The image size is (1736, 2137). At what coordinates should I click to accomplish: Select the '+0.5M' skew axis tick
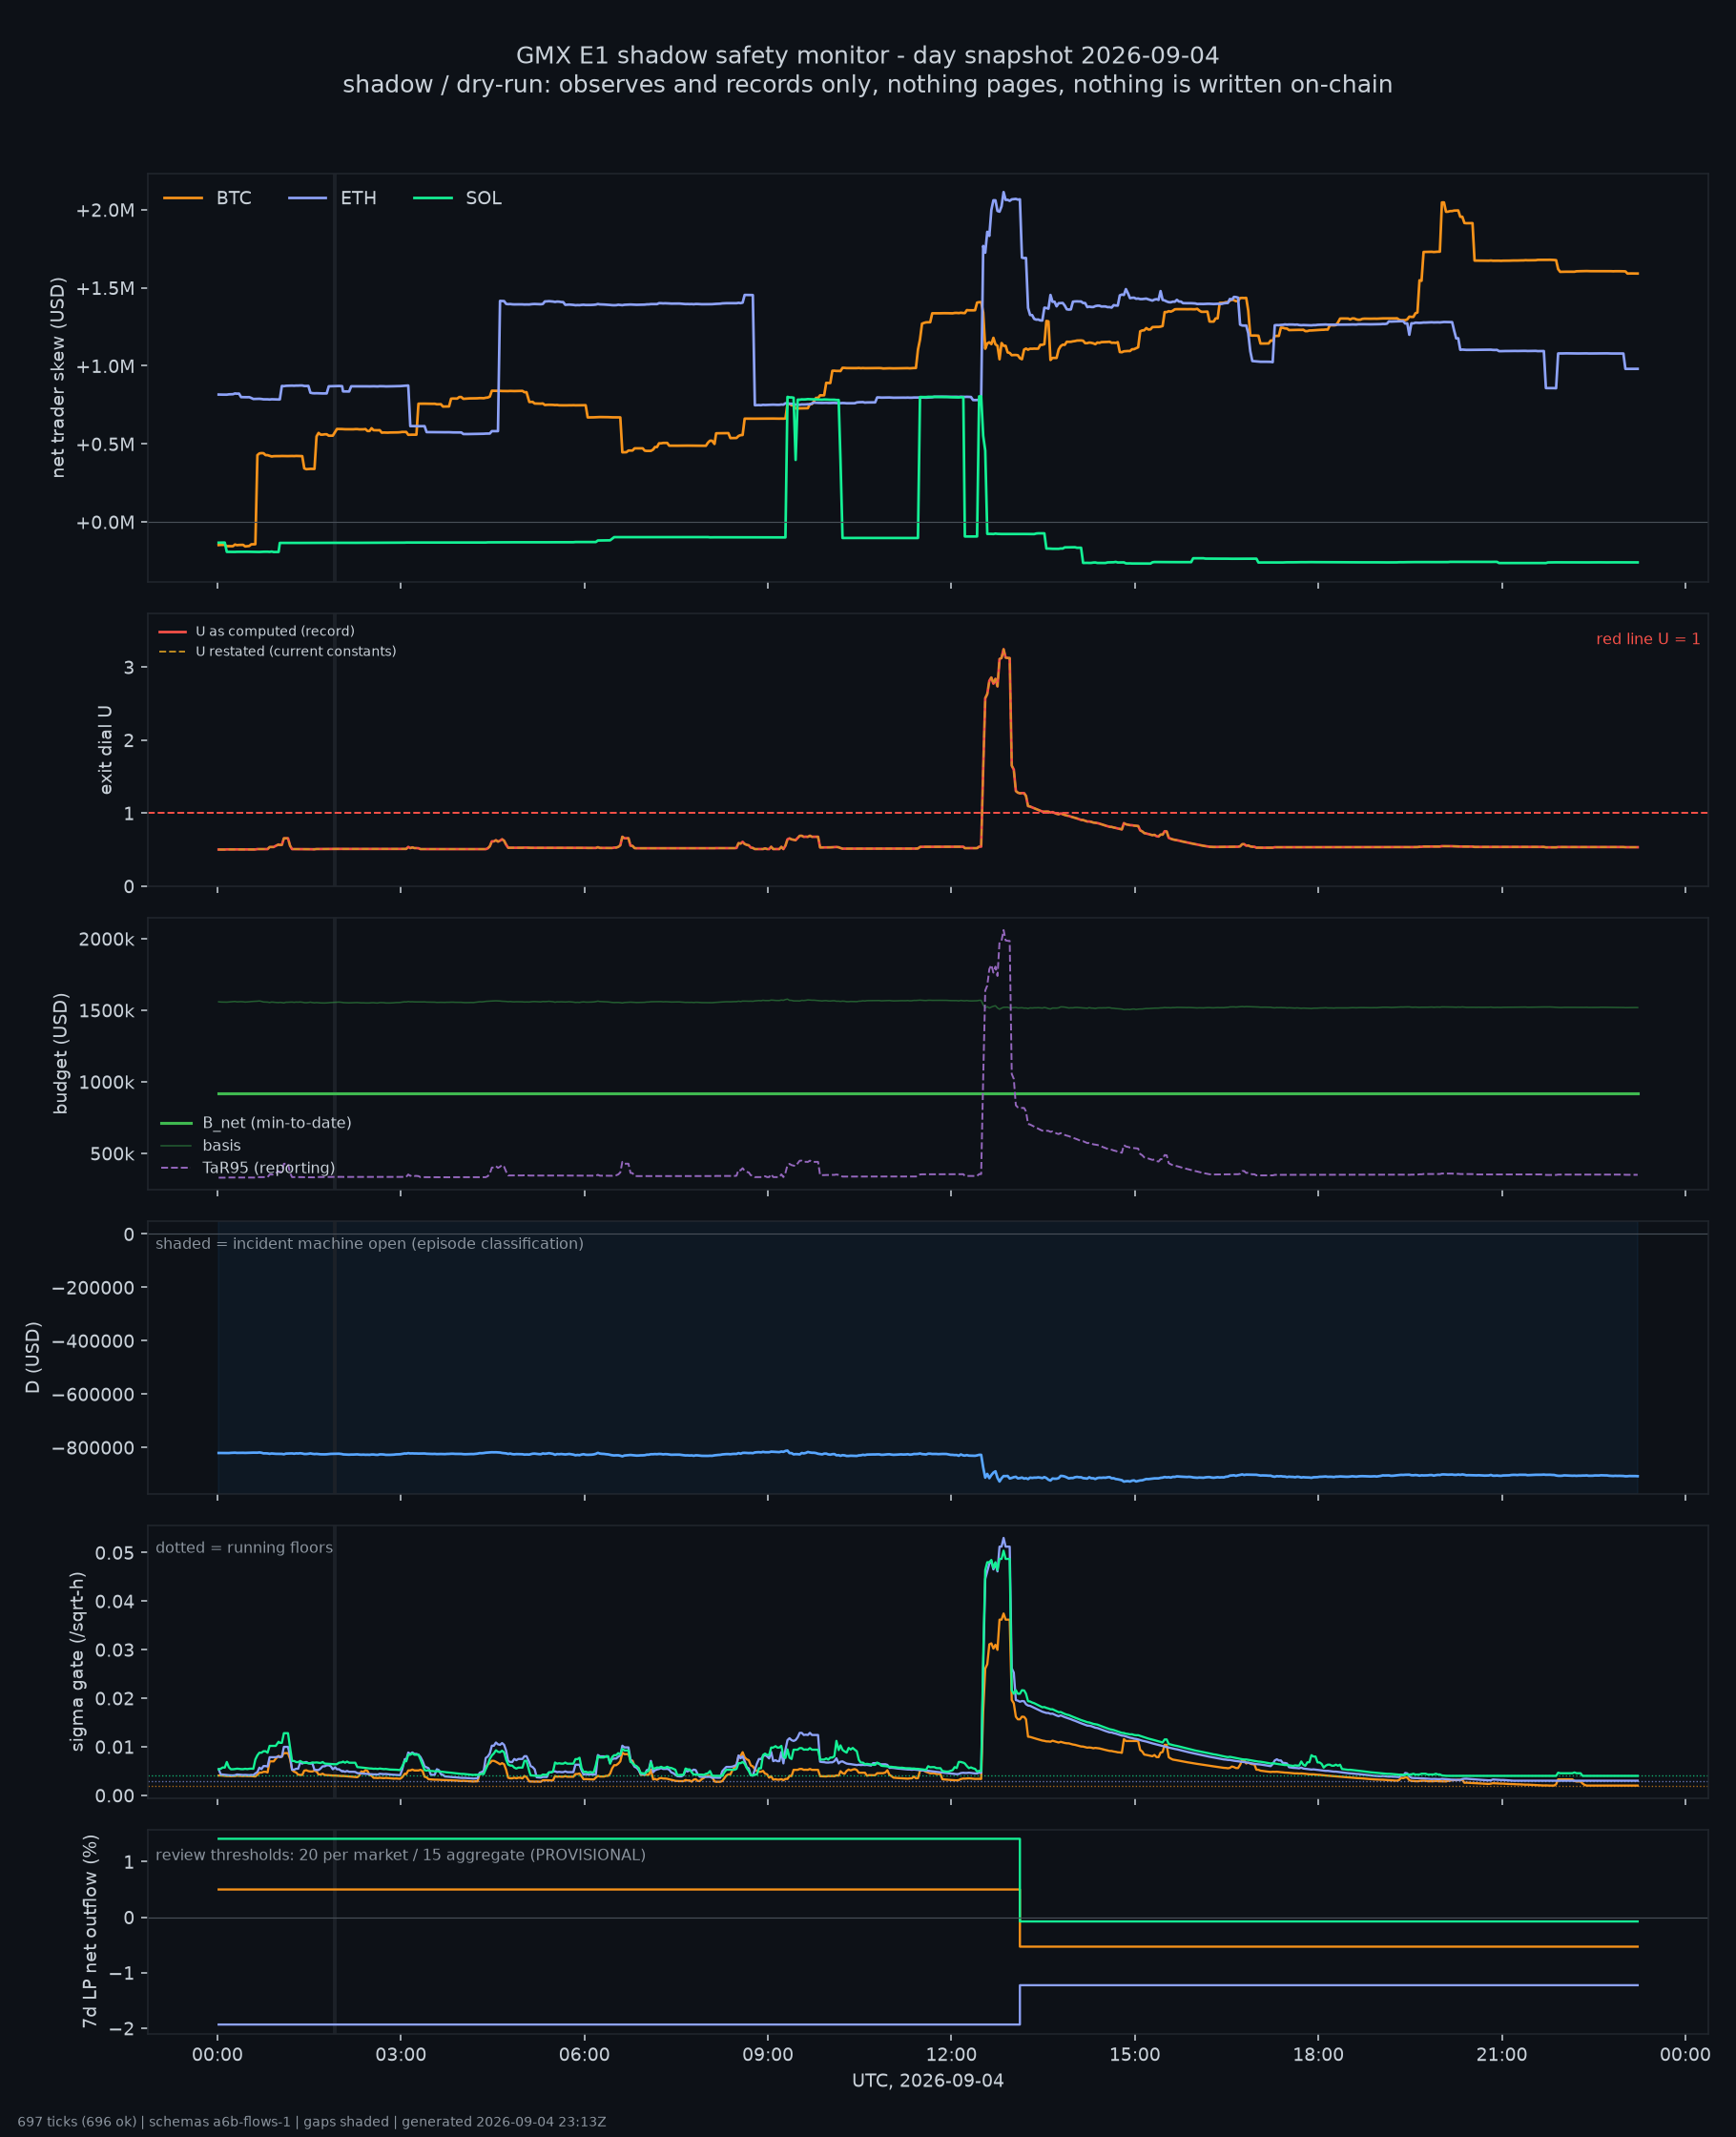point(104,444)
